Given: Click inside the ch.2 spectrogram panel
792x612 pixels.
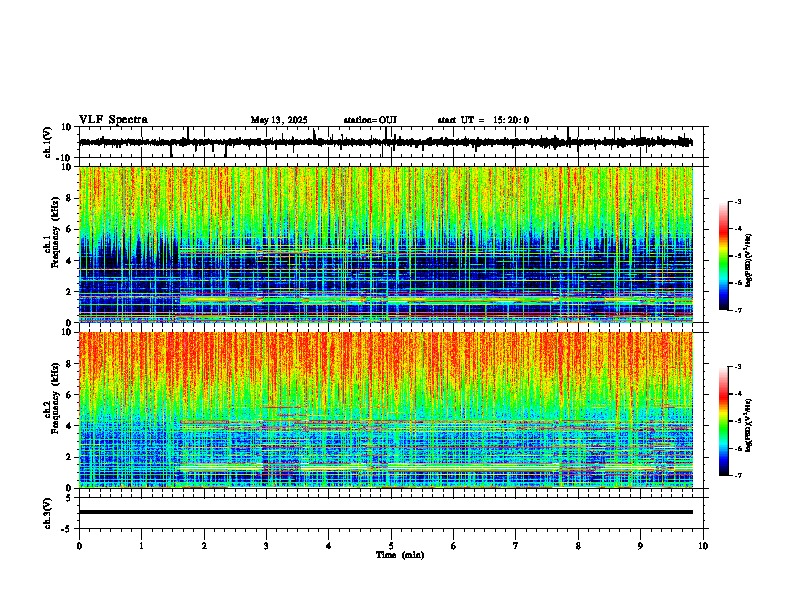Looking at the screenshot, I should coord(386,410).
